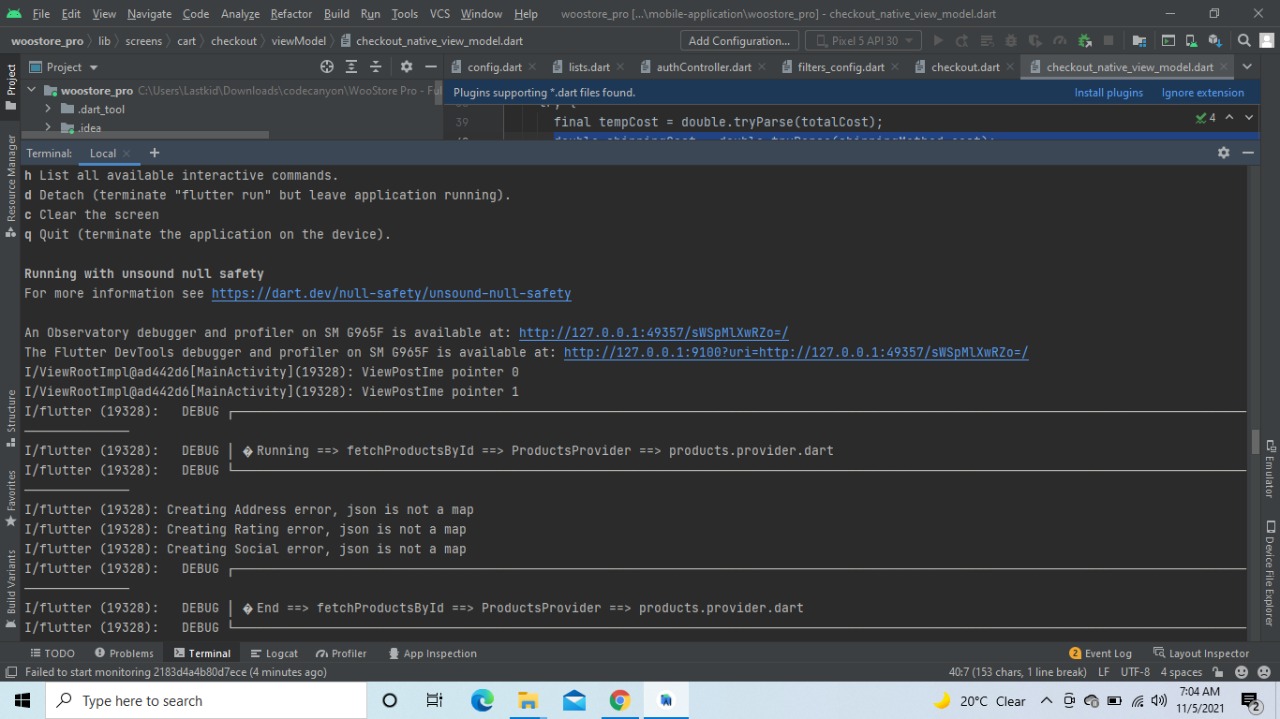Click Collapse All in Project panel
The height and width of the screenshot is (719, 1280).
[x=376, y=67]
